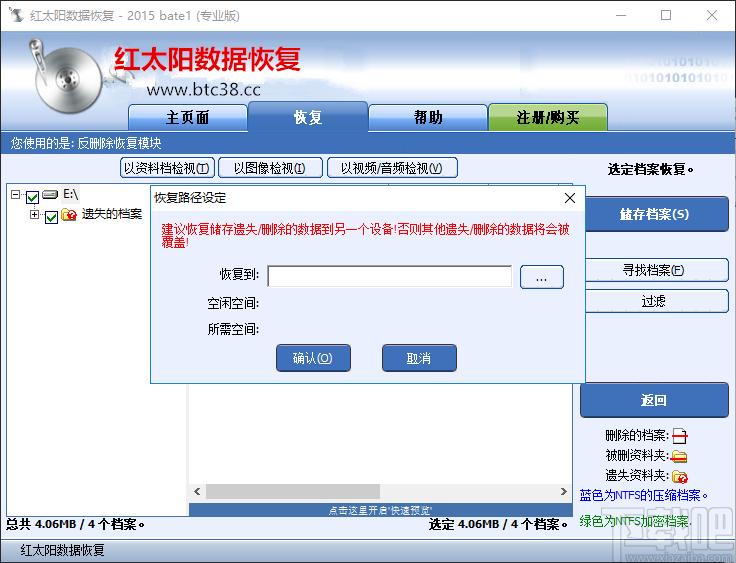736x563 pixels.
Task: Cancel the recovery path dialog with 取消
Action: pos(419,358)
